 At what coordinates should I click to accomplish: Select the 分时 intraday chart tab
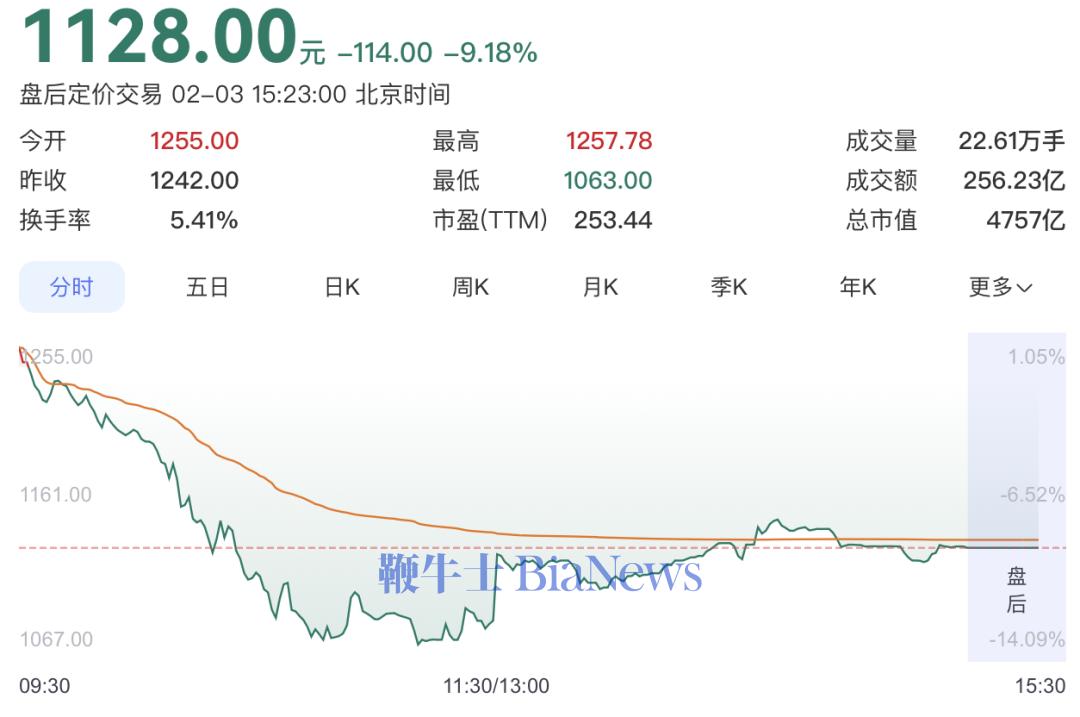pos(72,288)
